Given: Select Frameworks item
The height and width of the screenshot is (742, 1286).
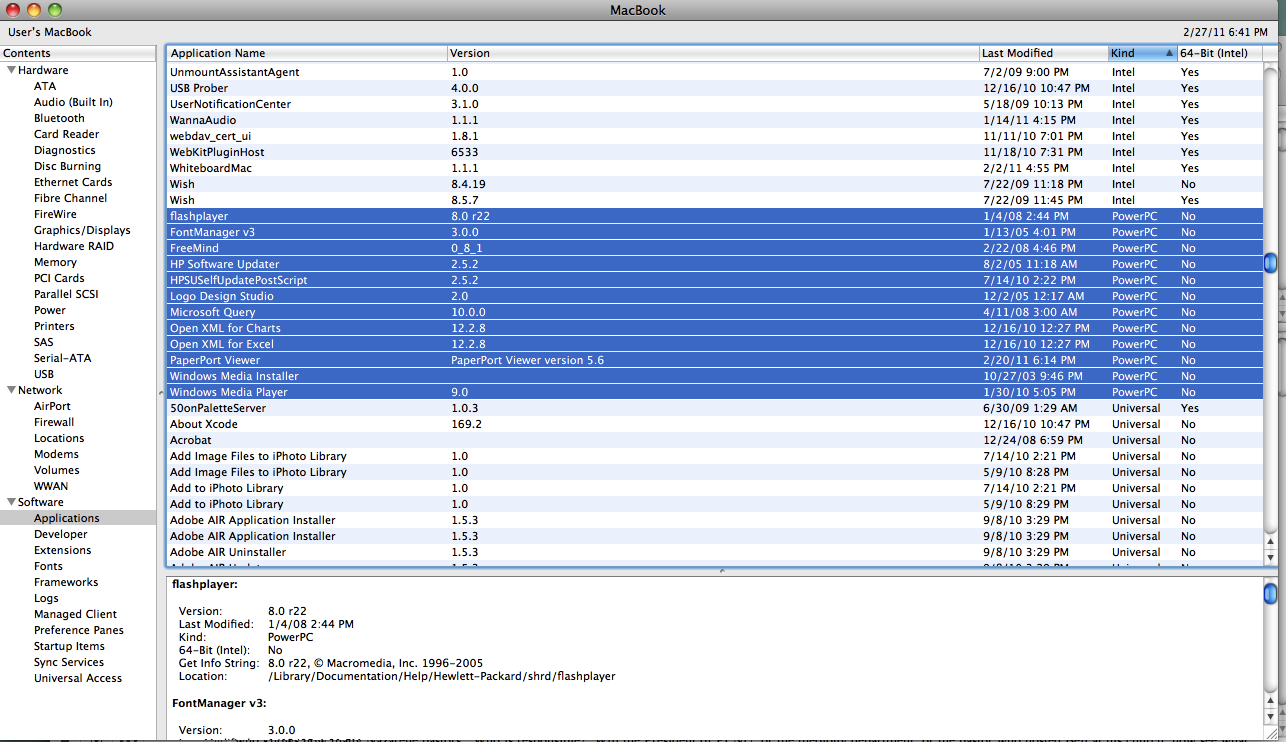Looking at the screenshot, I should (x=66, y=582).
